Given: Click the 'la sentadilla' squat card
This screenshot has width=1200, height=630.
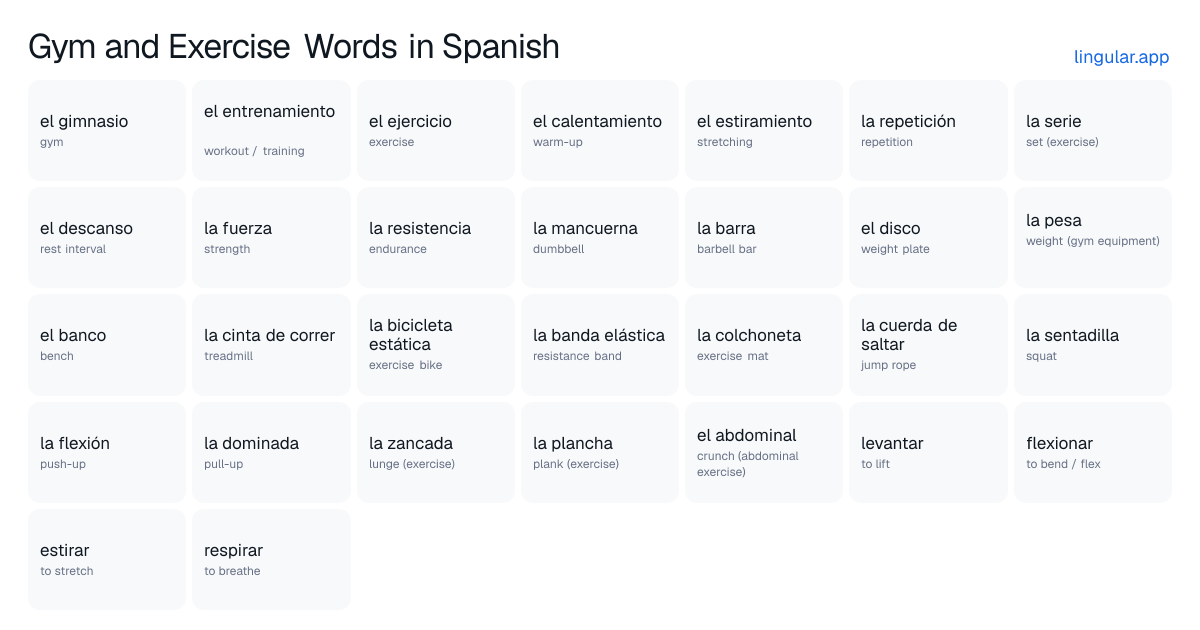Looking at the screenshot, I should click(1093, 345).
